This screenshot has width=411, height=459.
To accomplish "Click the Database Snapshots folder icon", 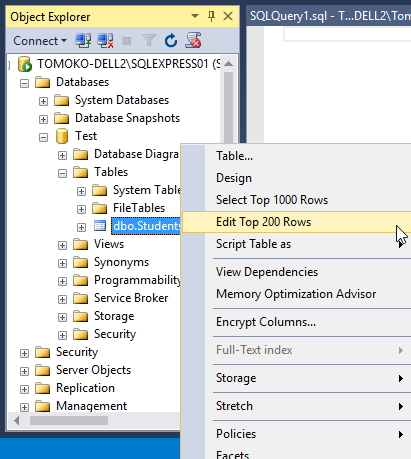I will point(62,118).
